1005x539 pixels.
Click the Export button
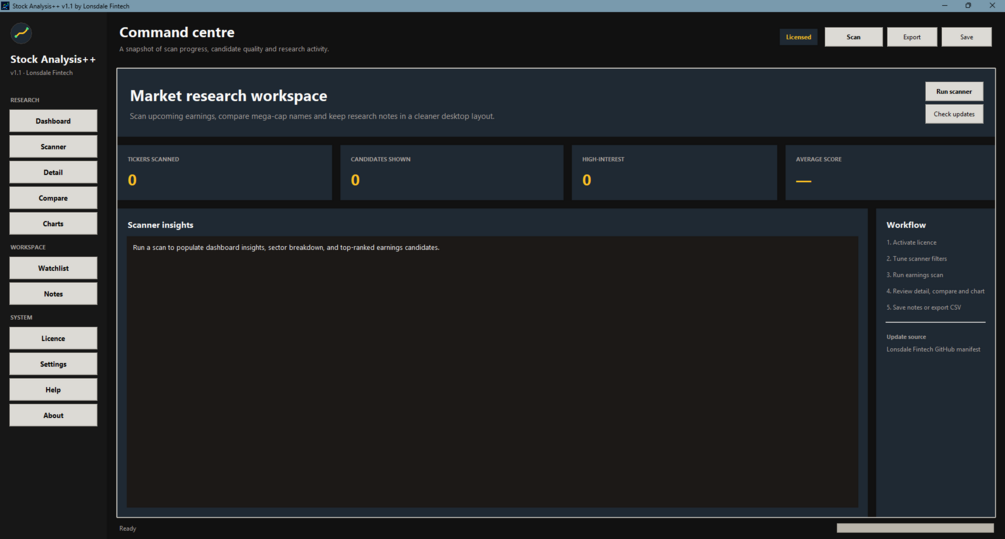pyautogui.click(x=911, y=37)
